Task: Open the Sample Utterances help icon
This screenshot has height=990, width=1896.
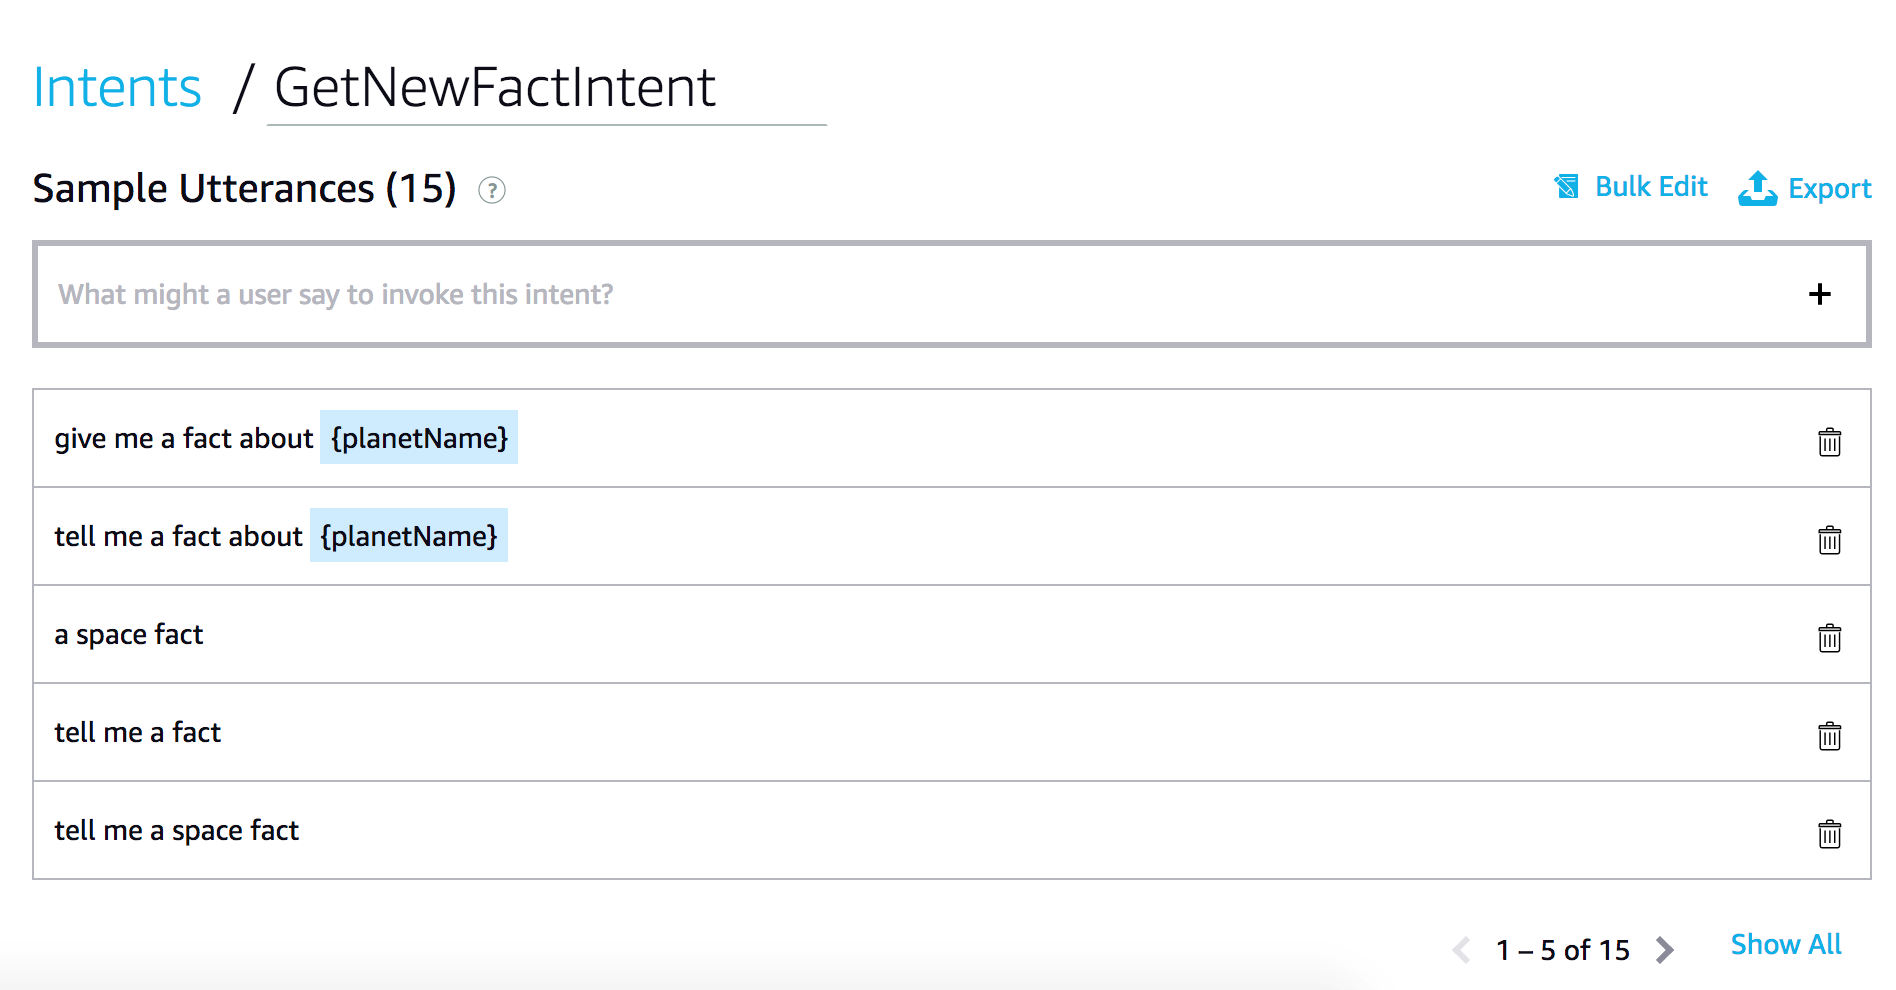Action: tap(492, 190)
